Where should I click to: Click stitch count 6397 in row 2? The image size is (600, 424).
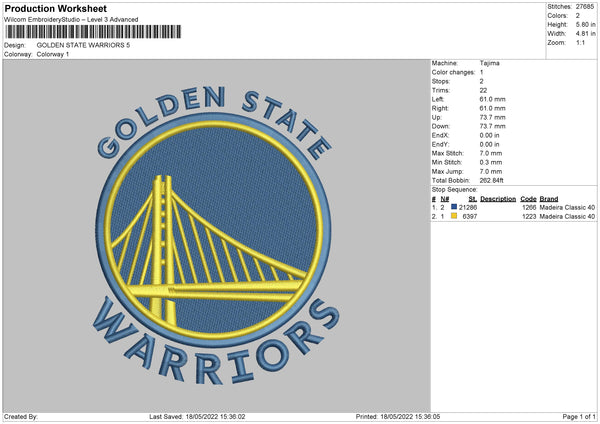coord(470,217)
